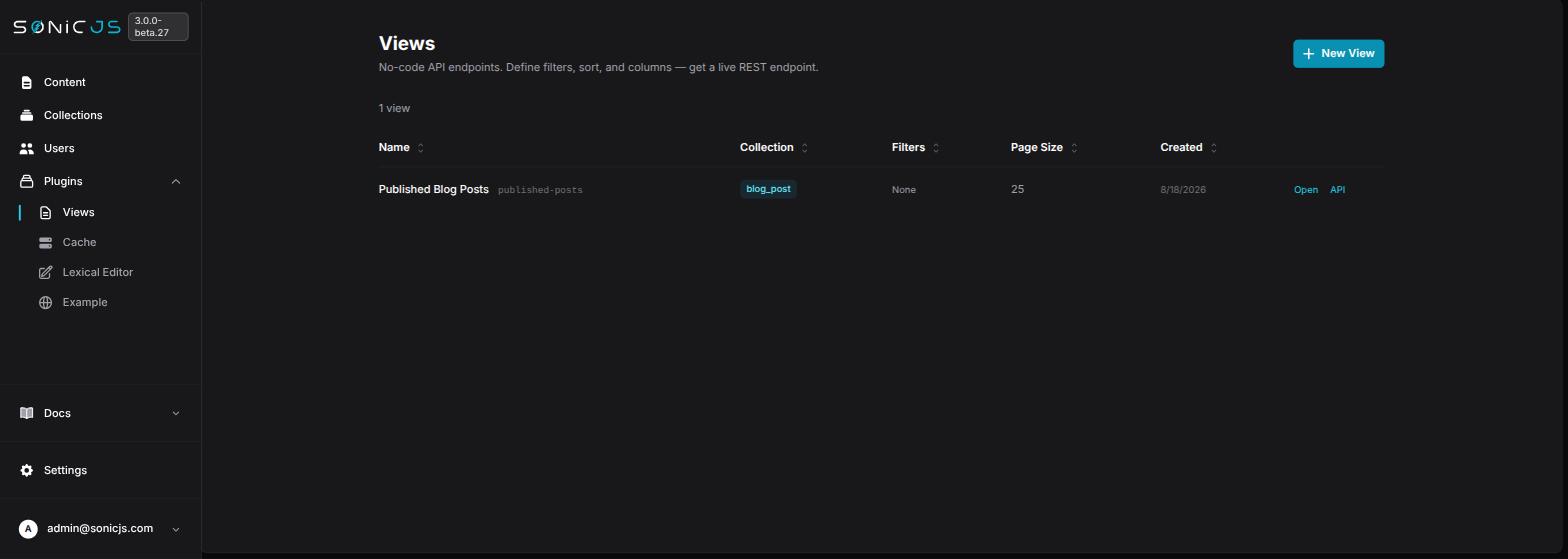Sort table by Name column

401,147
